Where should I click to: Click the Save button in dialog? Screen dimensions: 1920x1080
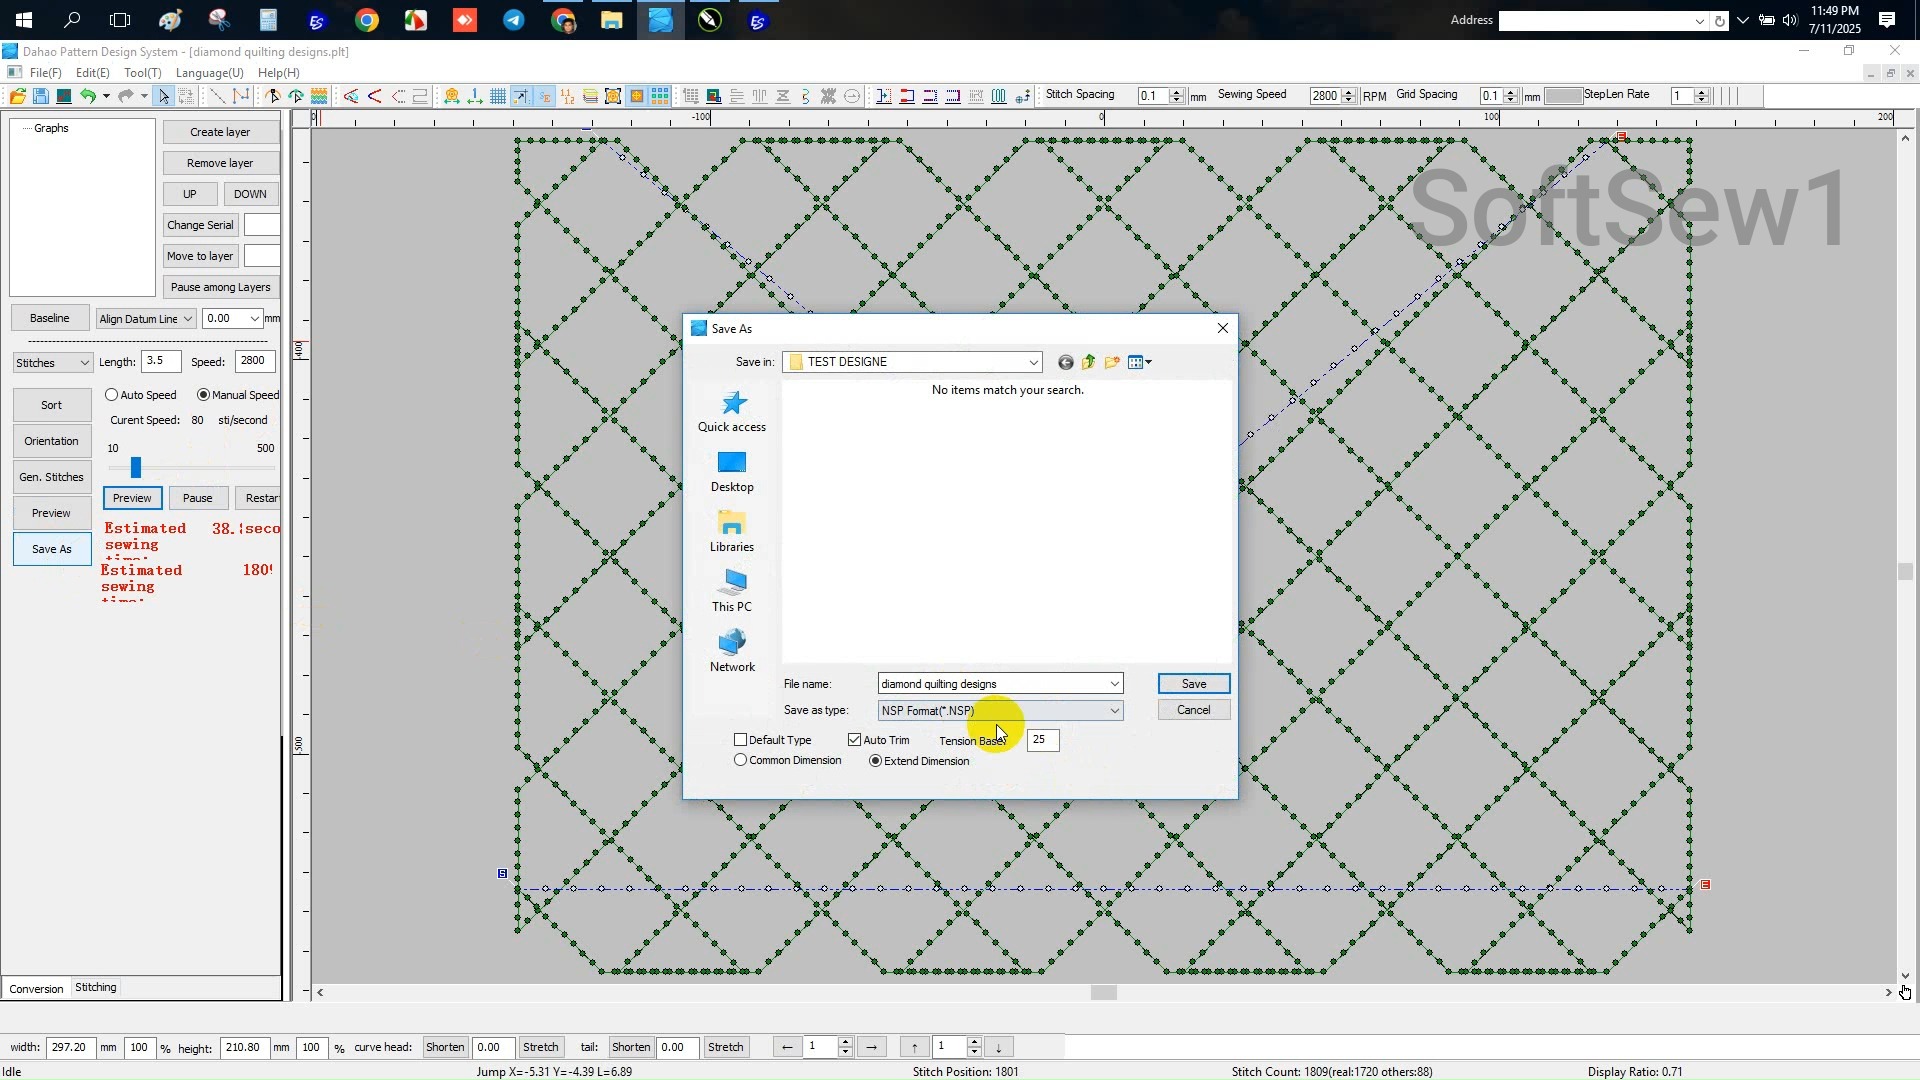(1194, 684)
